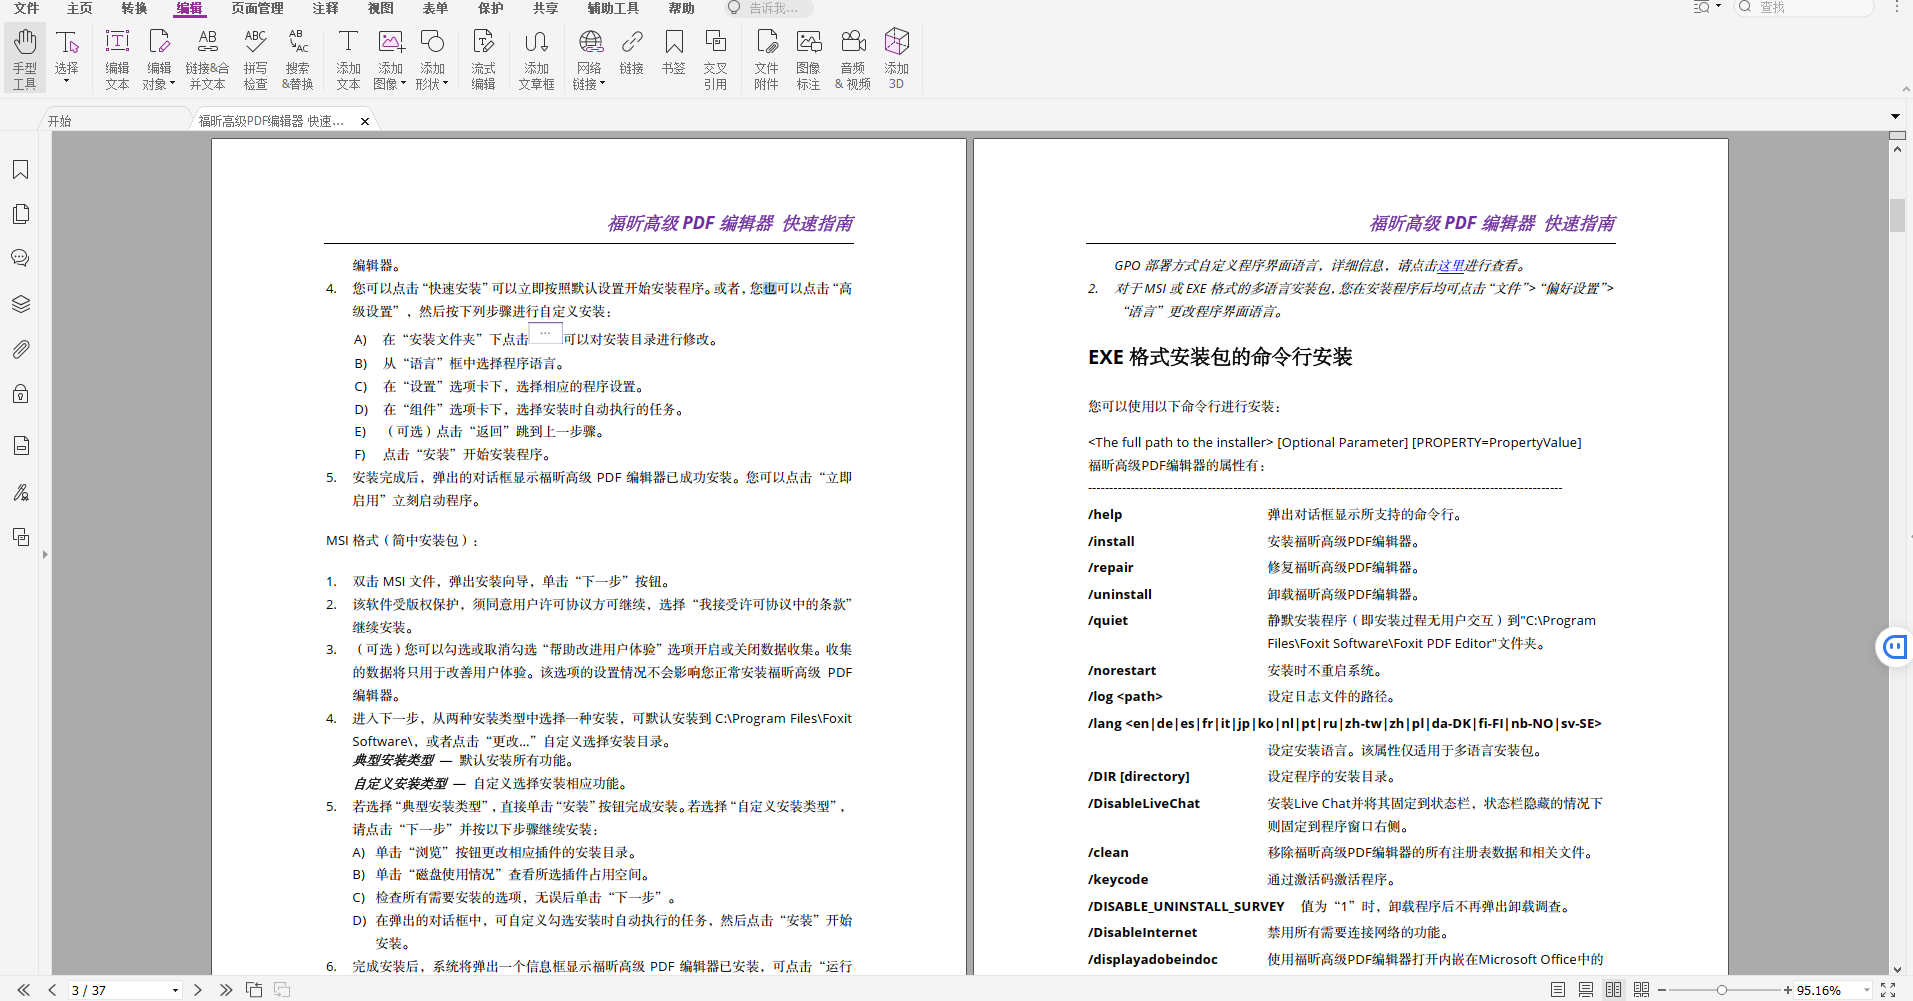Adjust the zoom slider handle
1913x1001 pixels.
click(1722, 990)
